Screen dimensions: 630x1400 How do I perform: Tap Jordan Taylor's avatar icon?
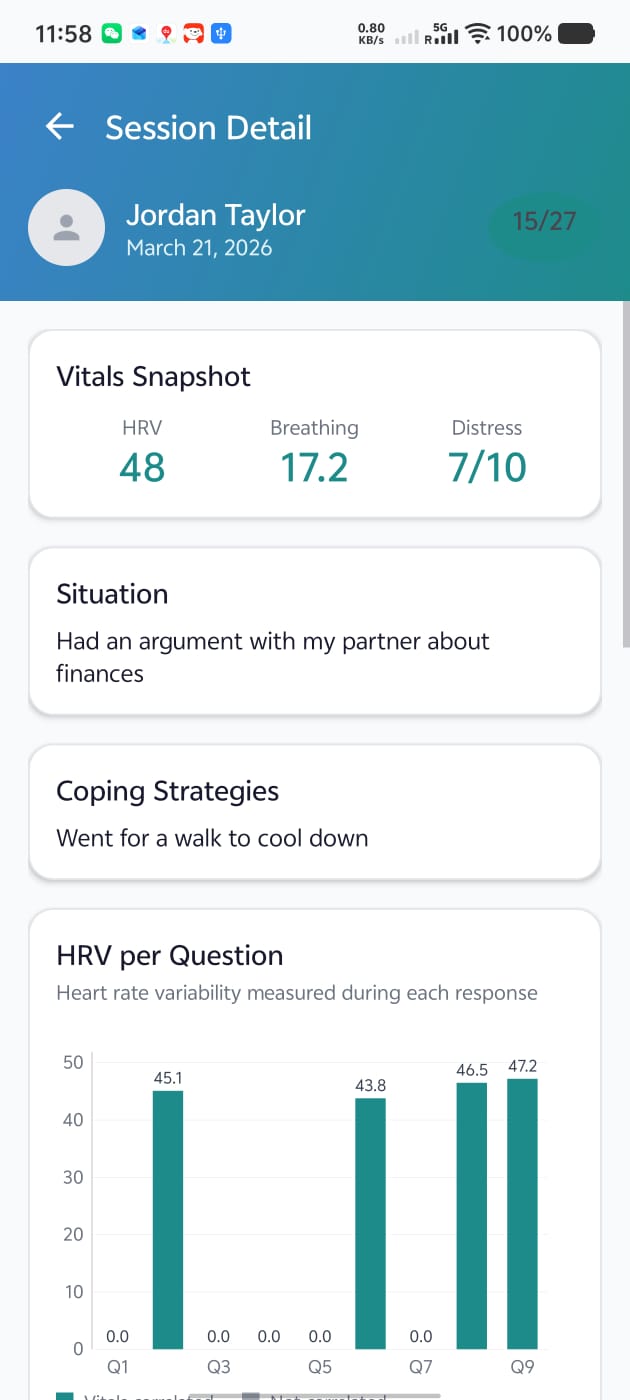tap(66, 227)
